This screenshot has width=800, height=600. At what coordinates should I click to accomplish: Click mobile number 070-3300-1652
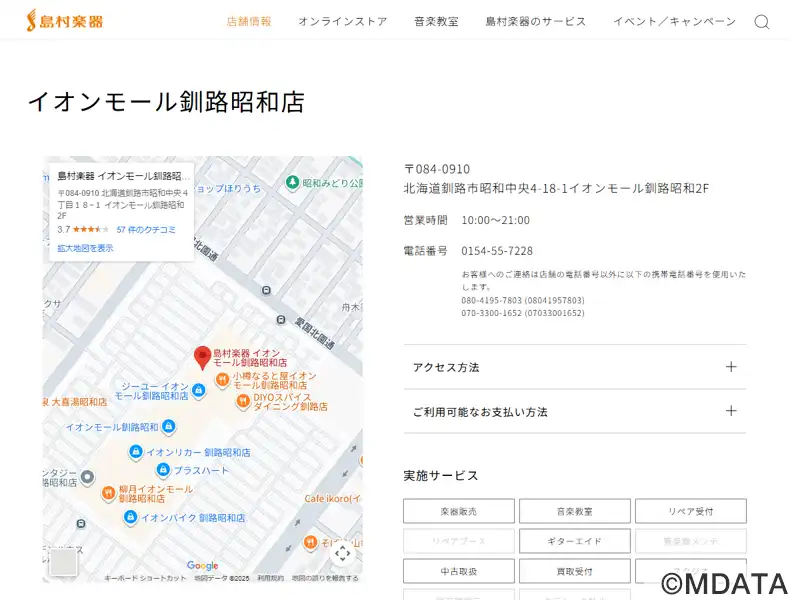point(491,313)
